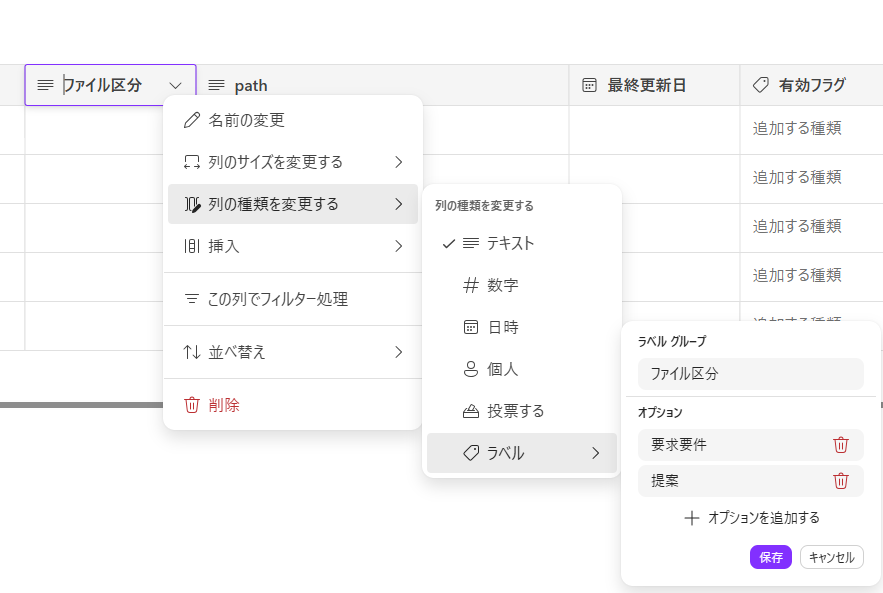Click the red trash icon beside 削除
The image size is (883, 593).
coord(191,405)
